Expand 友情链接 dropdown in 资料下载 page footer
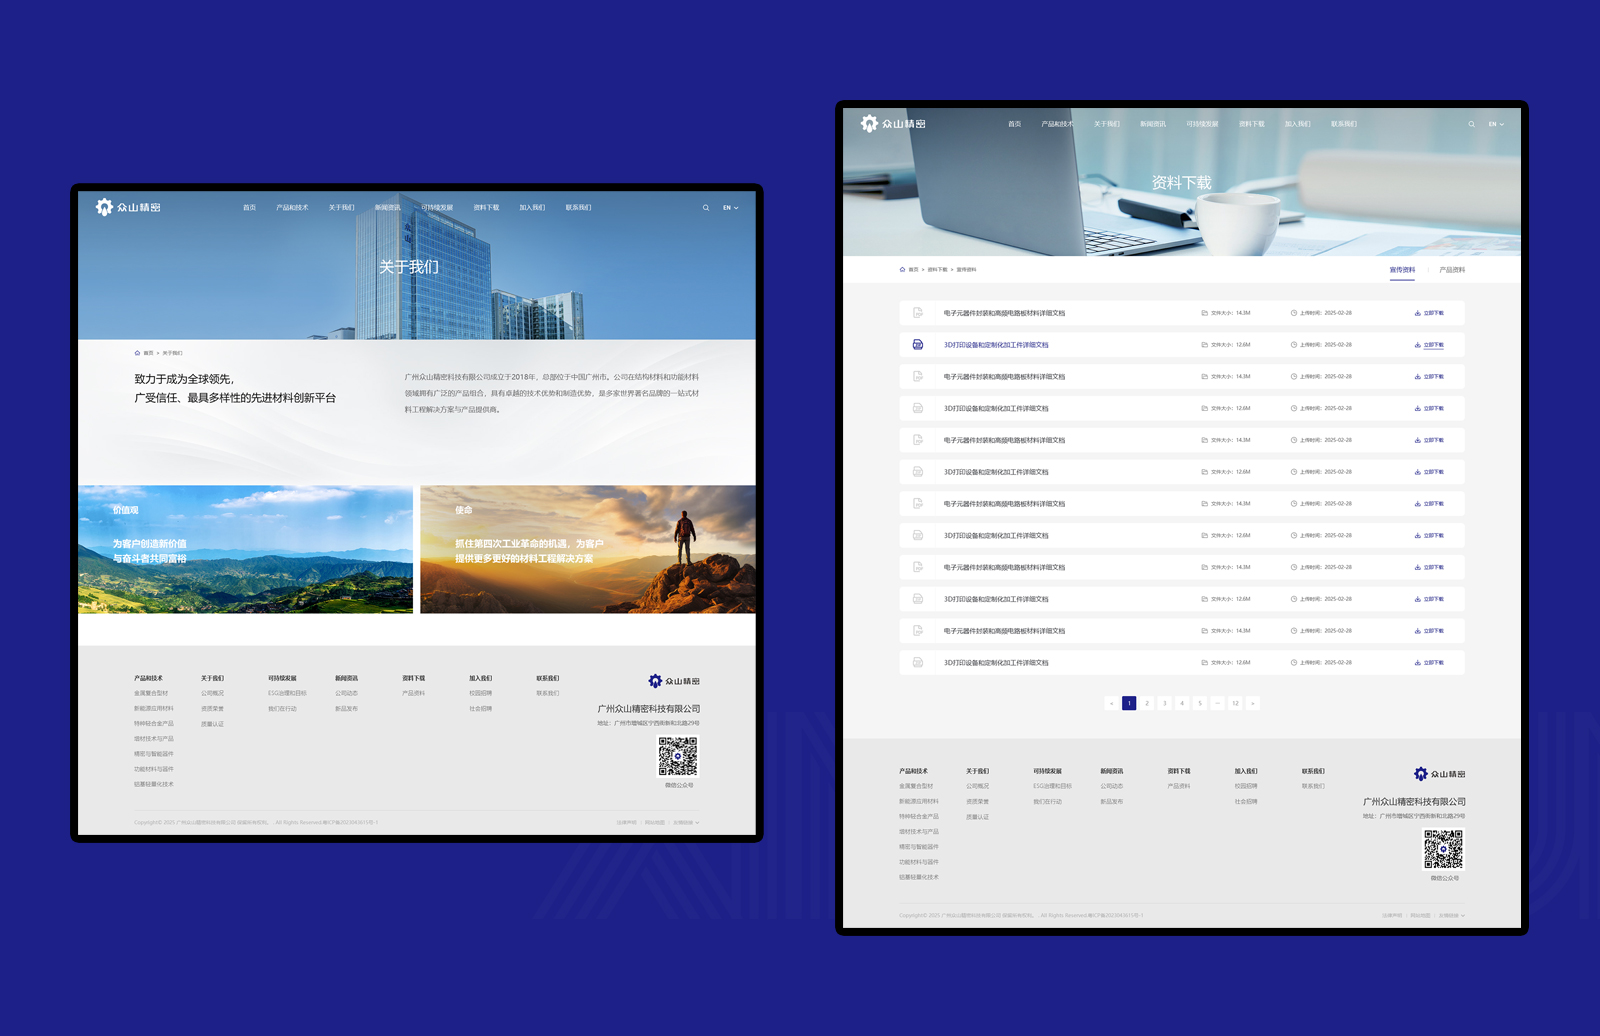Screen dimensions: 1600x1036 pyautogui.click(x=1452, y=915)
